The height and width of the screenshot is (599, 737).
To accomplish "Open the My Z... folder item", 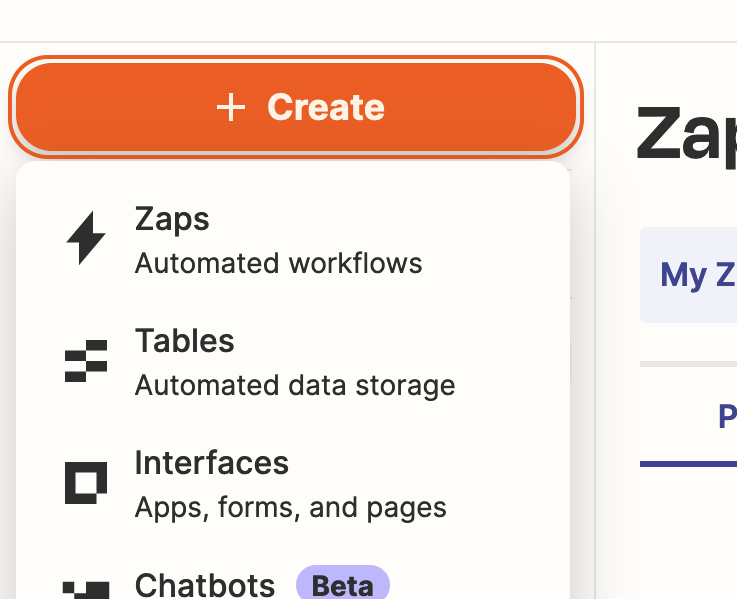I will coord(689,275).
